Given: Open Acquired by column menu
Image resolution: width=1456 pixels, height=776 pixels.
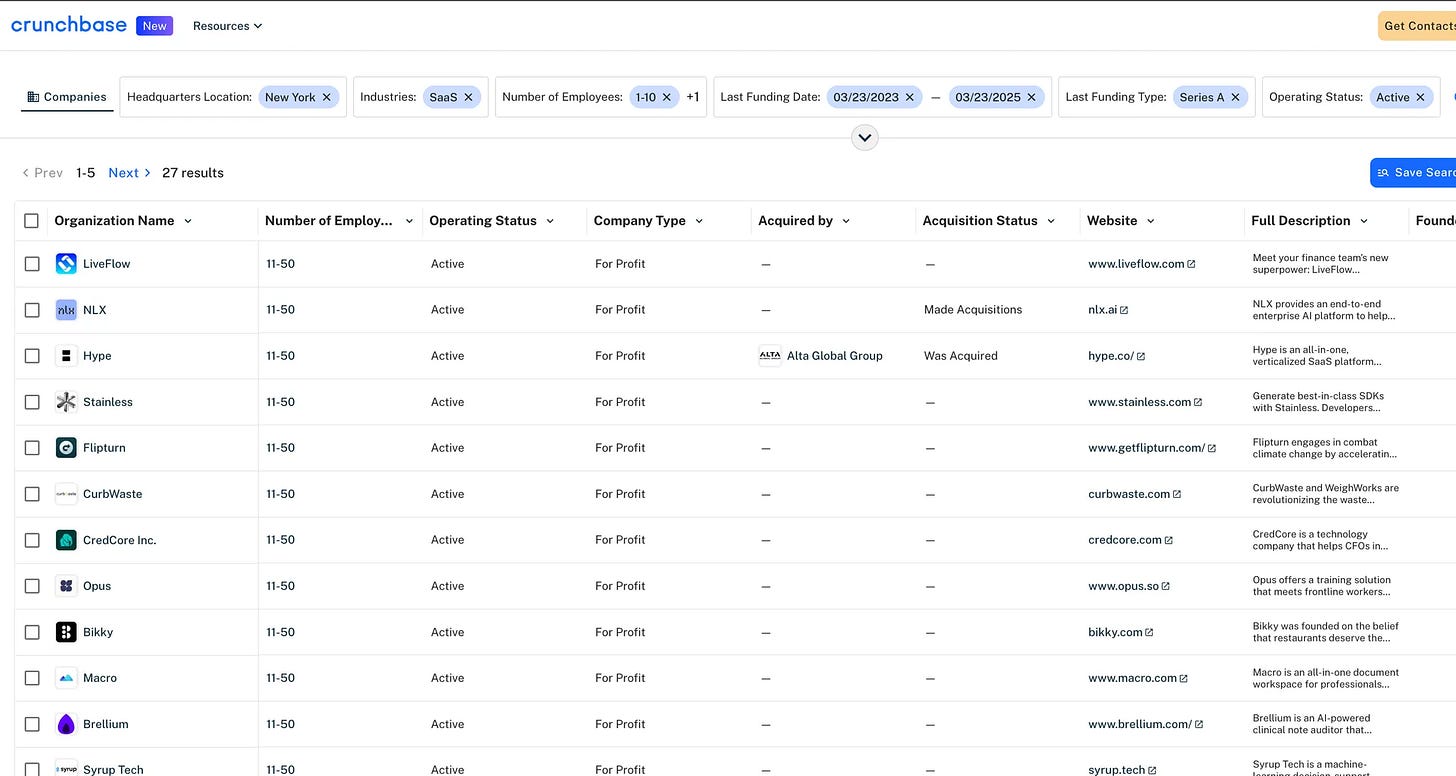Looking at the screenshot, I should [x=846, y=221].
